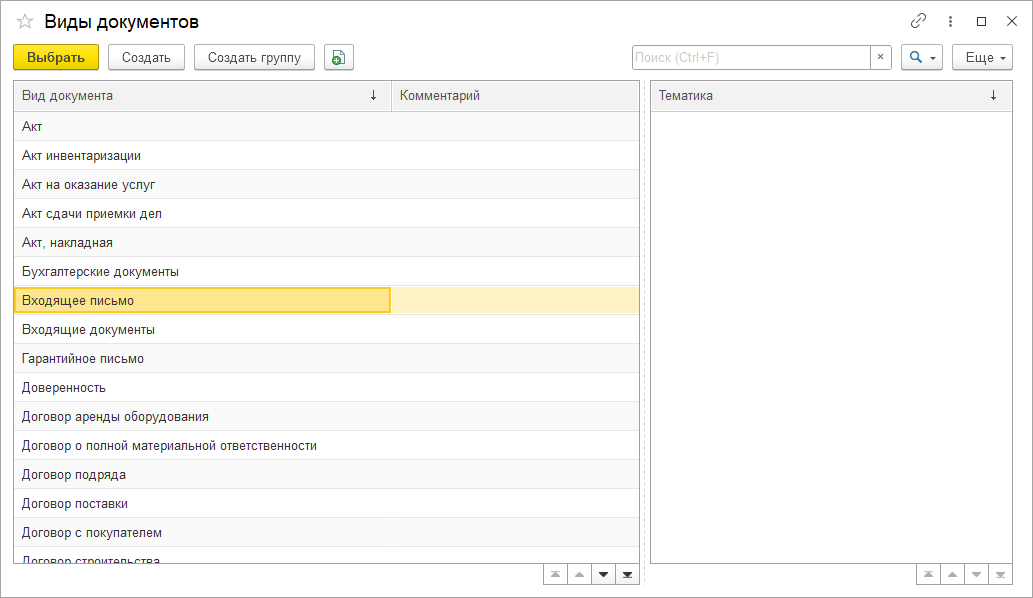This screenshot has height=598, width=1033.
Task: Copy link using the chain icon
Action: (x=918, y=21)
